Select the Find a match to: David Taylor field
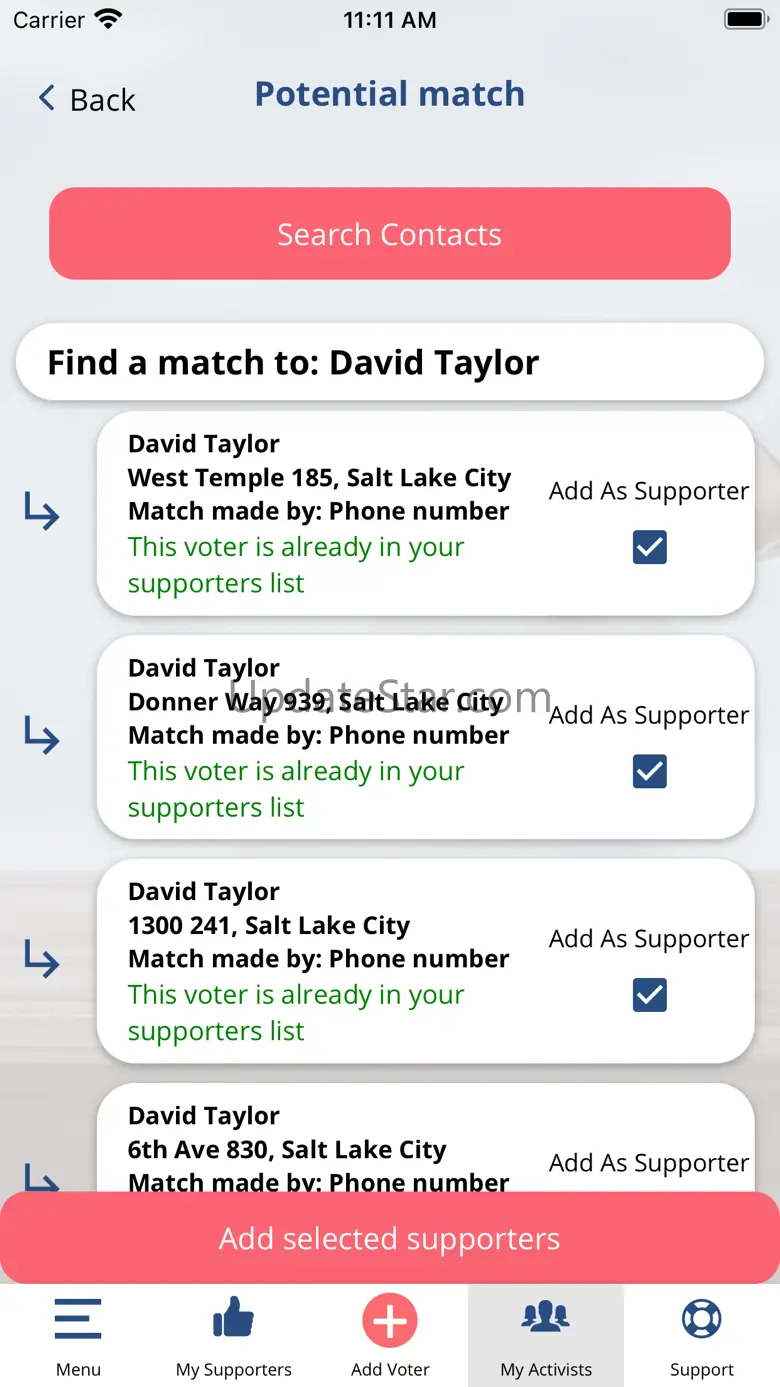 coord(390,362)
